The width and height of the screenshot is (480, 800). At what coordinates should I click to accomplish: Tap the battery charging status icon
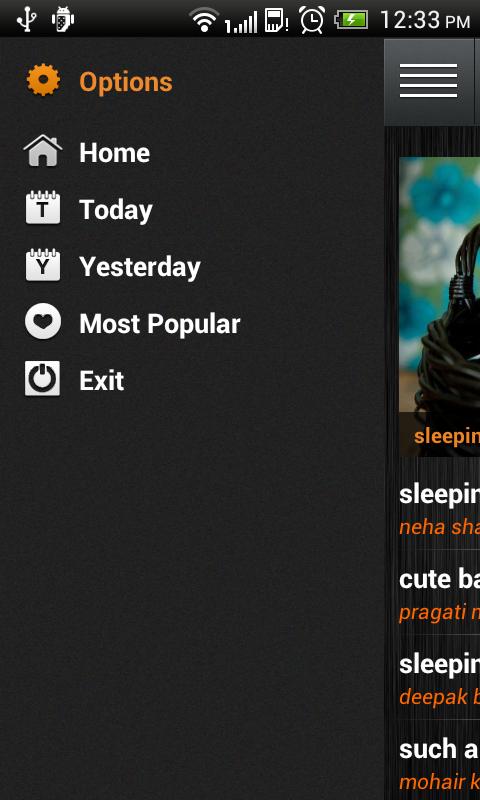pos(351,20)
